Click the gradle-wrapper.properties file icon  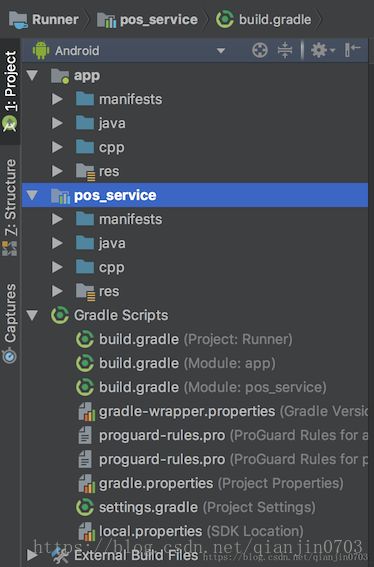(x=86, y=412)
